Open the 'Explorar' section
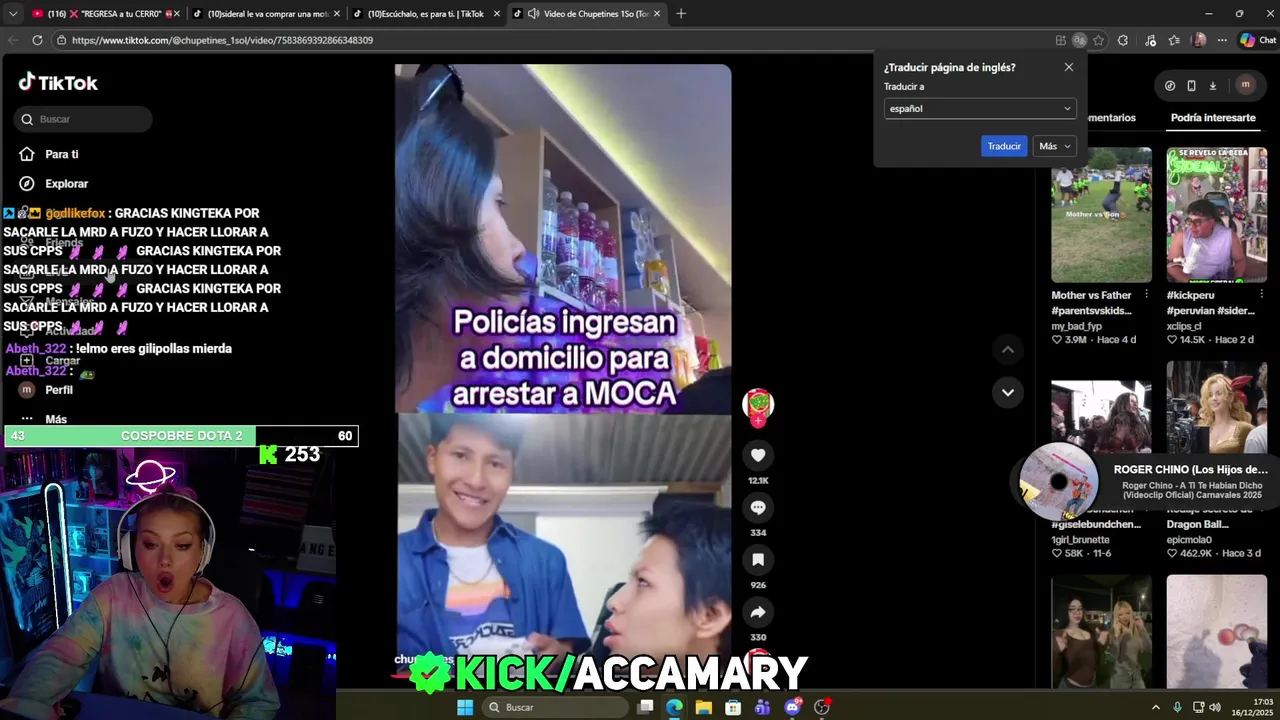The width and height of the screenshot is (1280, 720). click(x=66, y=184)
